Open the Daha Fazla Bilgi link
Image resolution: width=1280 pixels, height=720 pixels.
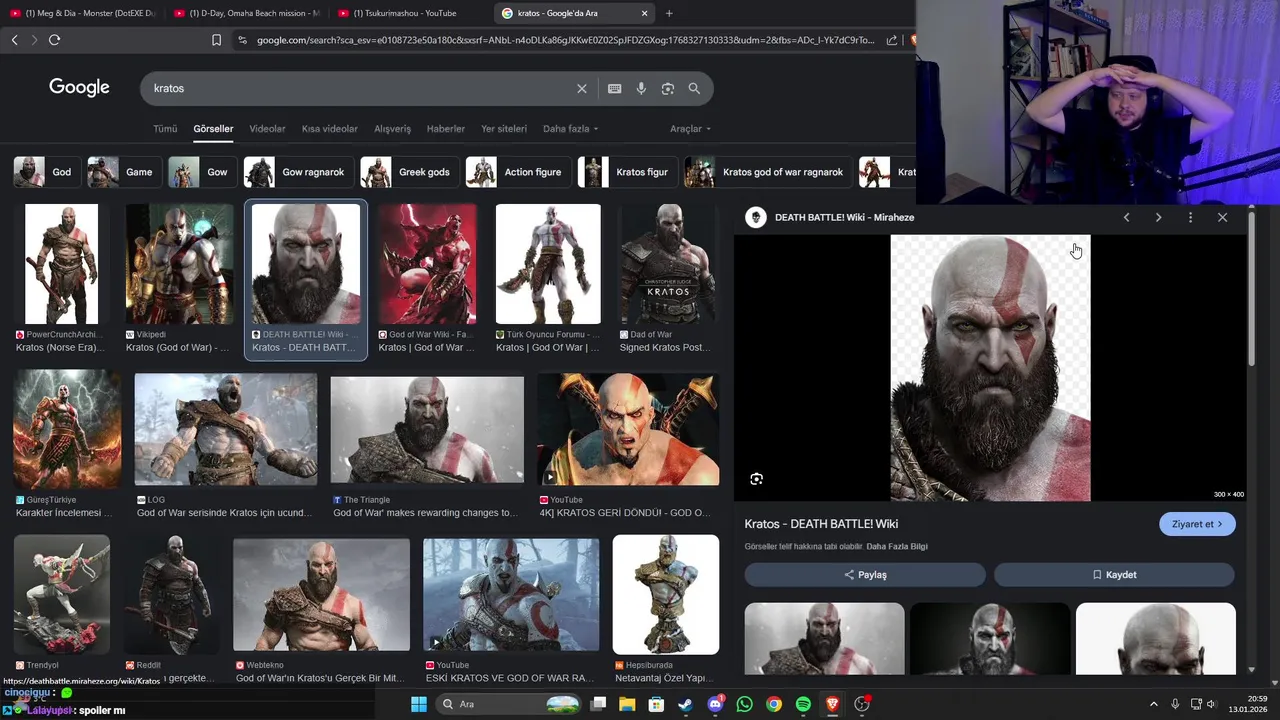click(x=897, y=547)
